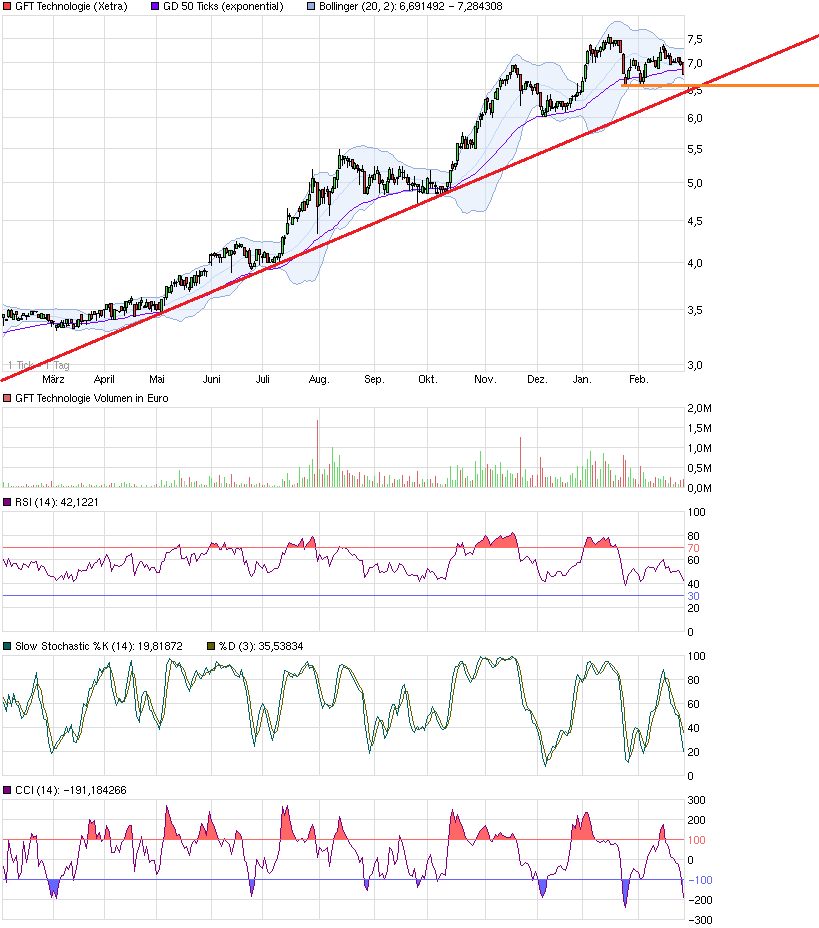Click the blue Bollinger legend swatch
Image resolution: width=819 pixels, height=928 pixels.
[311, 7]
